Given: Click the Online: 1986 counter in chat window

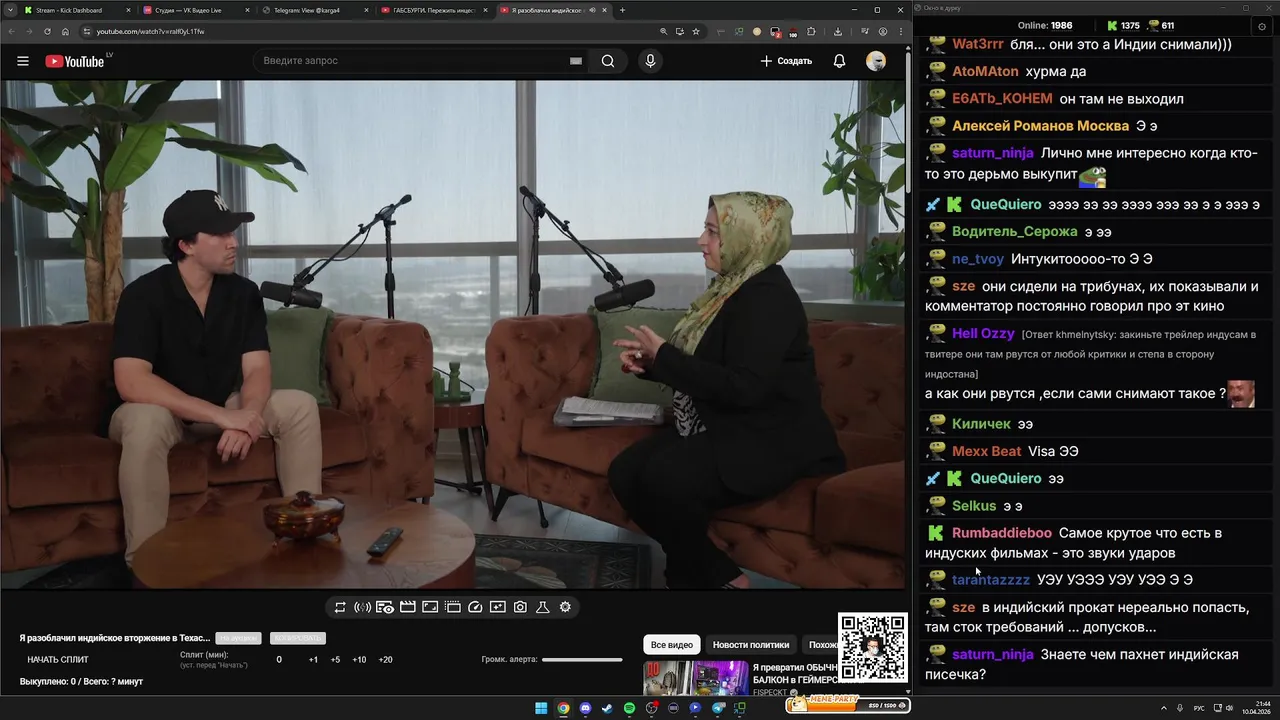Looking at the screenshot, I should pyautogui.click(x=1045, y=25).
